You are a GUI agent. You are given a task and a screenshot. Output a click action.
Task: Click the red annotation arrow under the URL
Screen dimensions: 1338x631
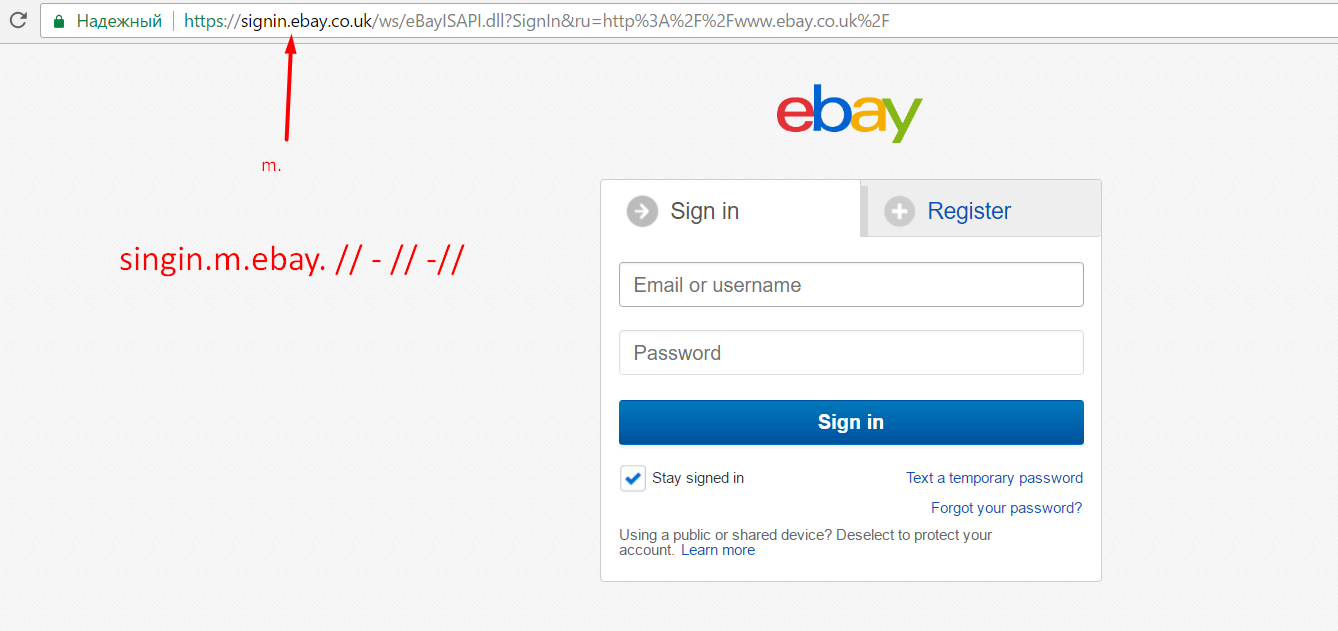[x=289, y=88]
